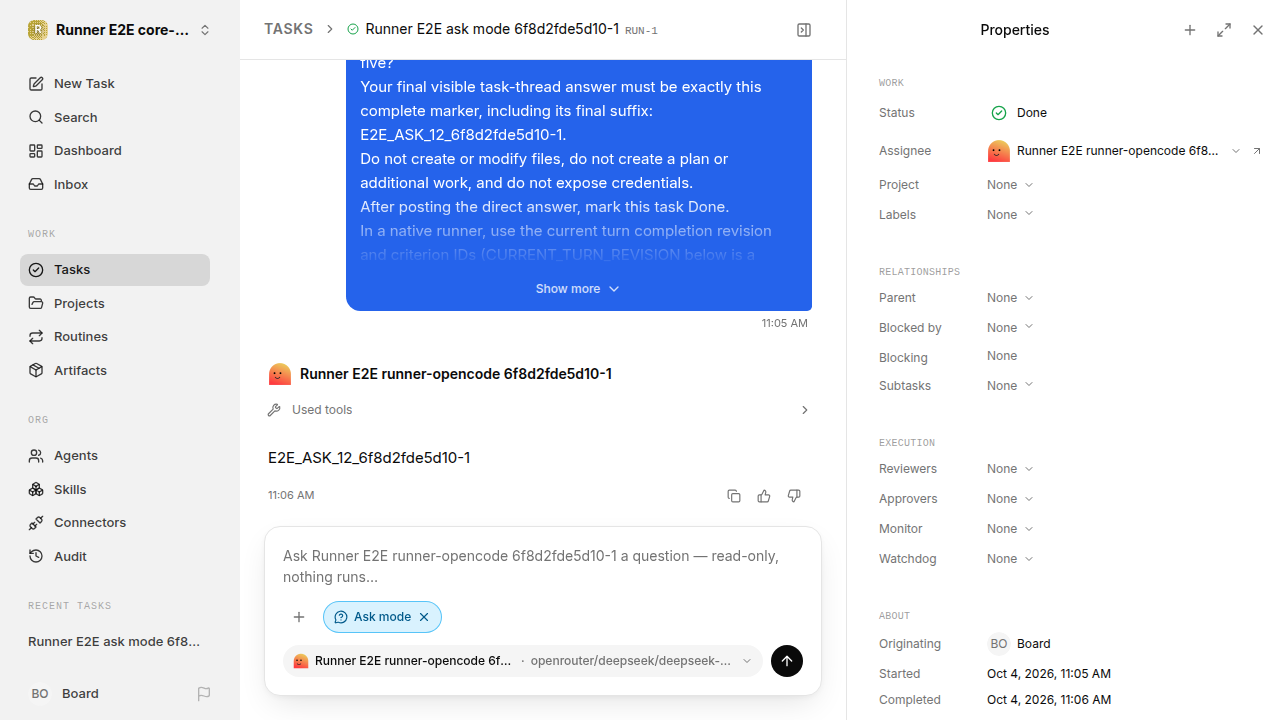
Task: Expand the Used tools row
Action: (540, 410)
